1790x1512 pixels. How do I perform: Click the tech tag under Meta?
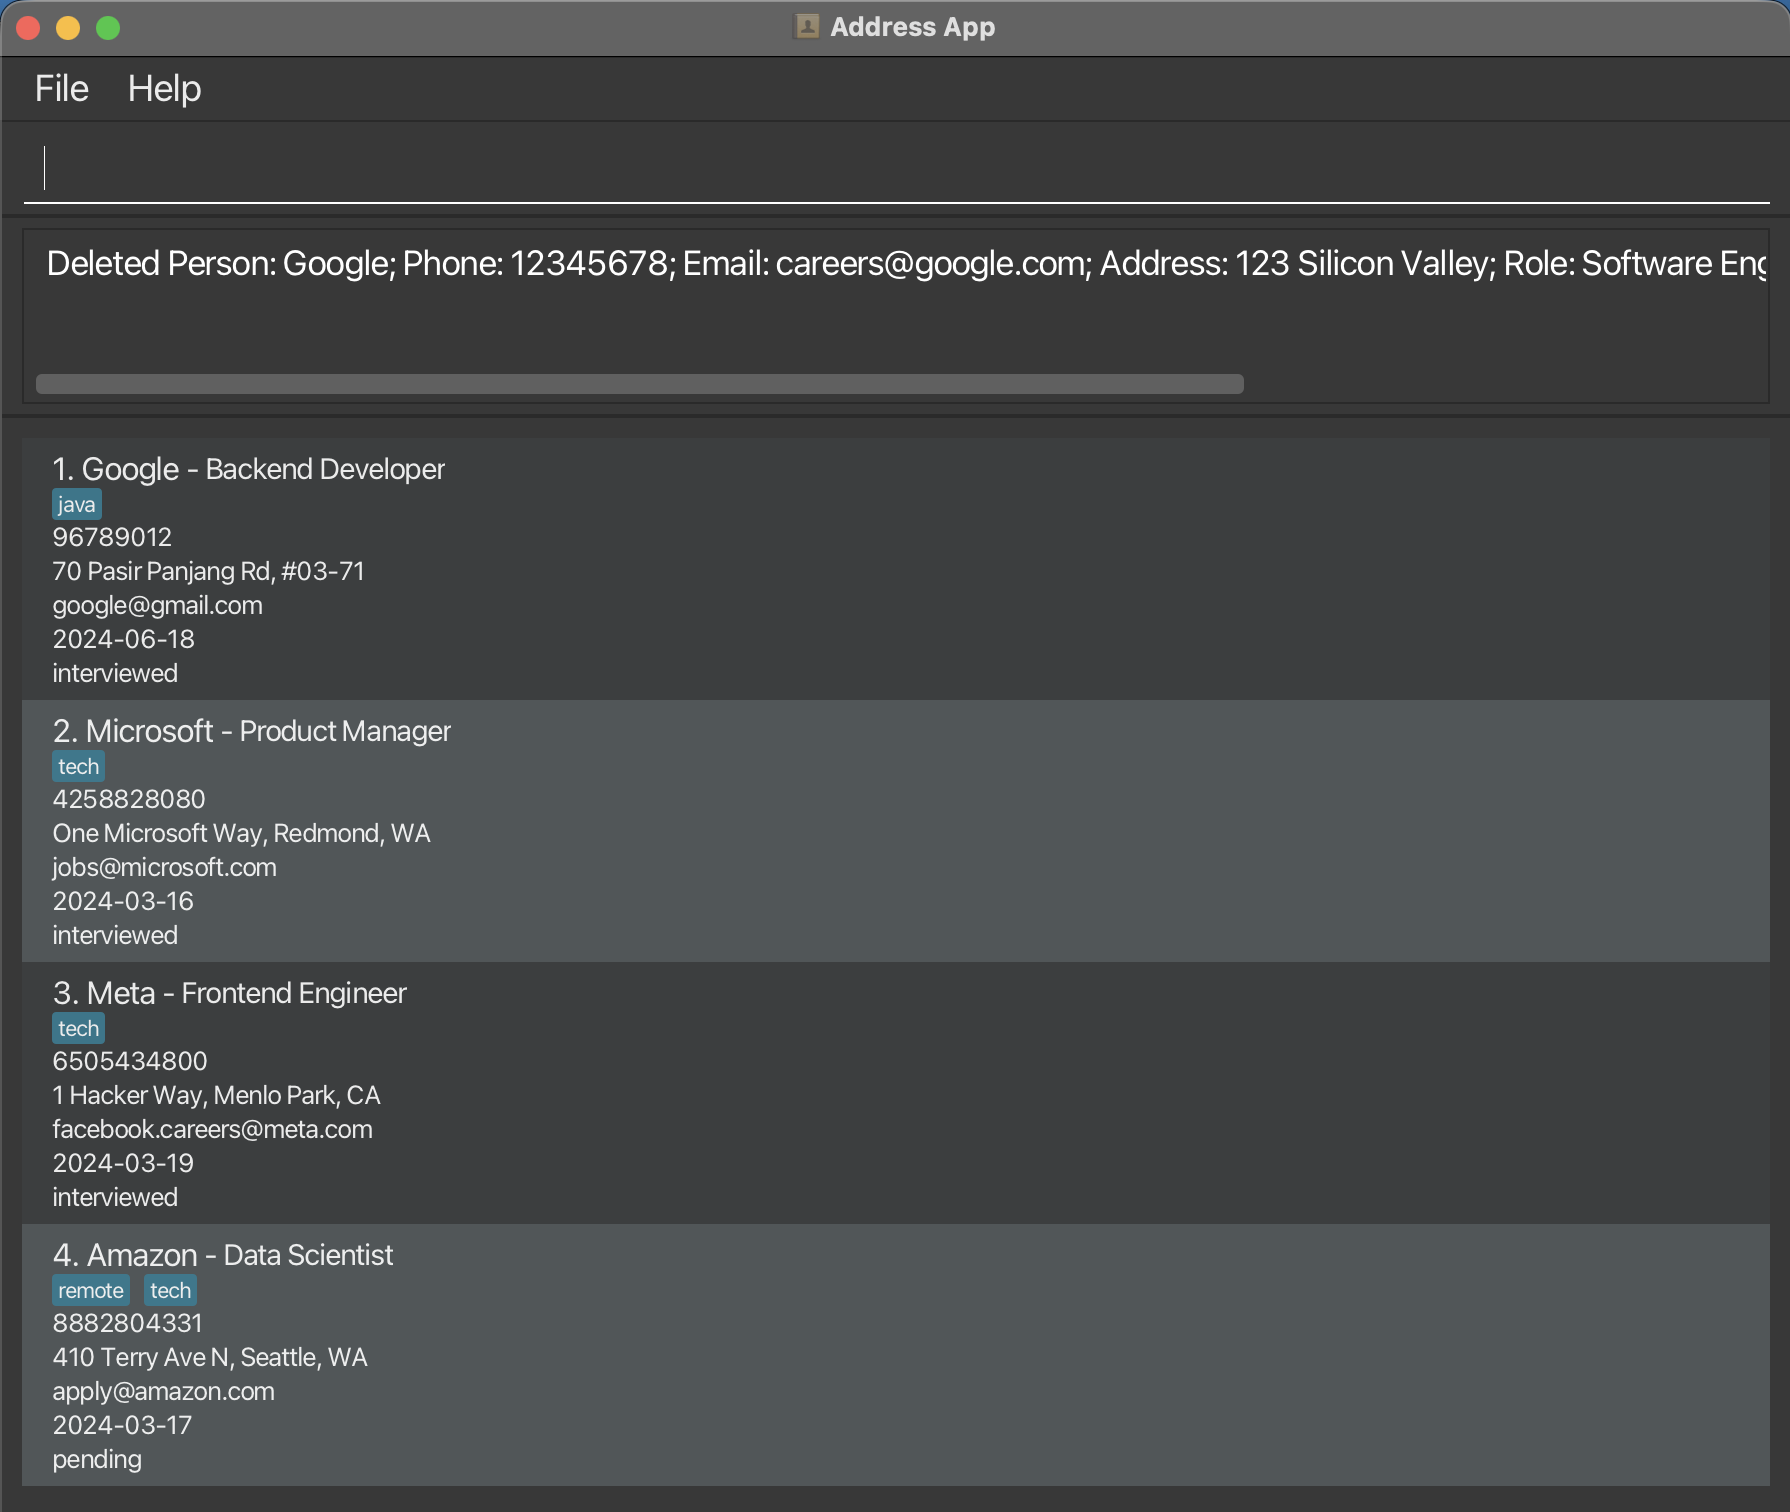click(x=78, y=1029)
